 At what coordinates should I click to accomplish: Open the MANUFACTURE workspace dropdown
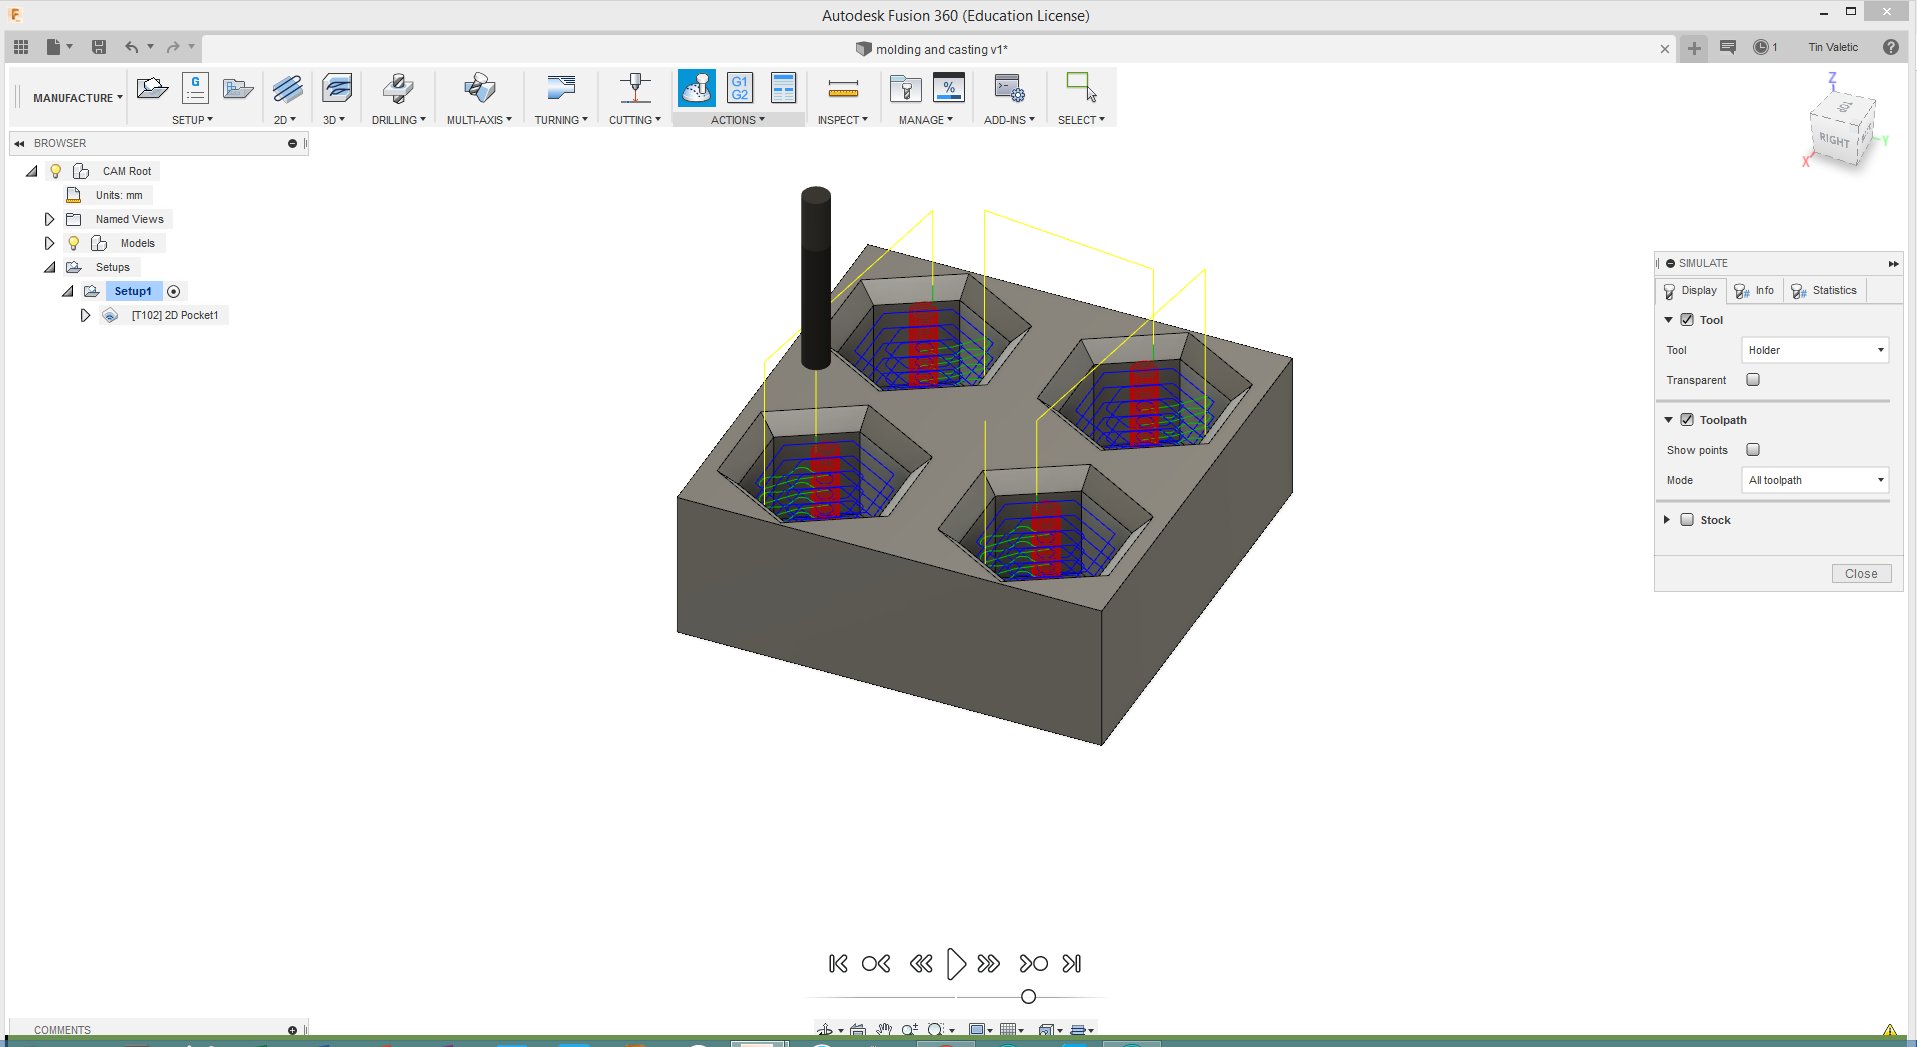[x=78, y=98]
